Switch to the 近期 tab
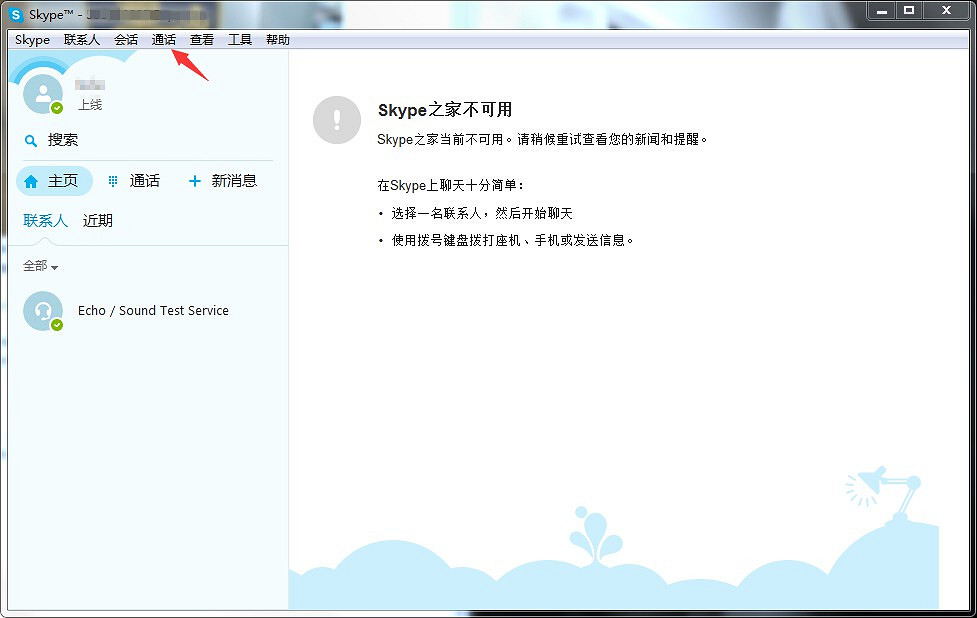The image size is (977, 618). (96, 220)
